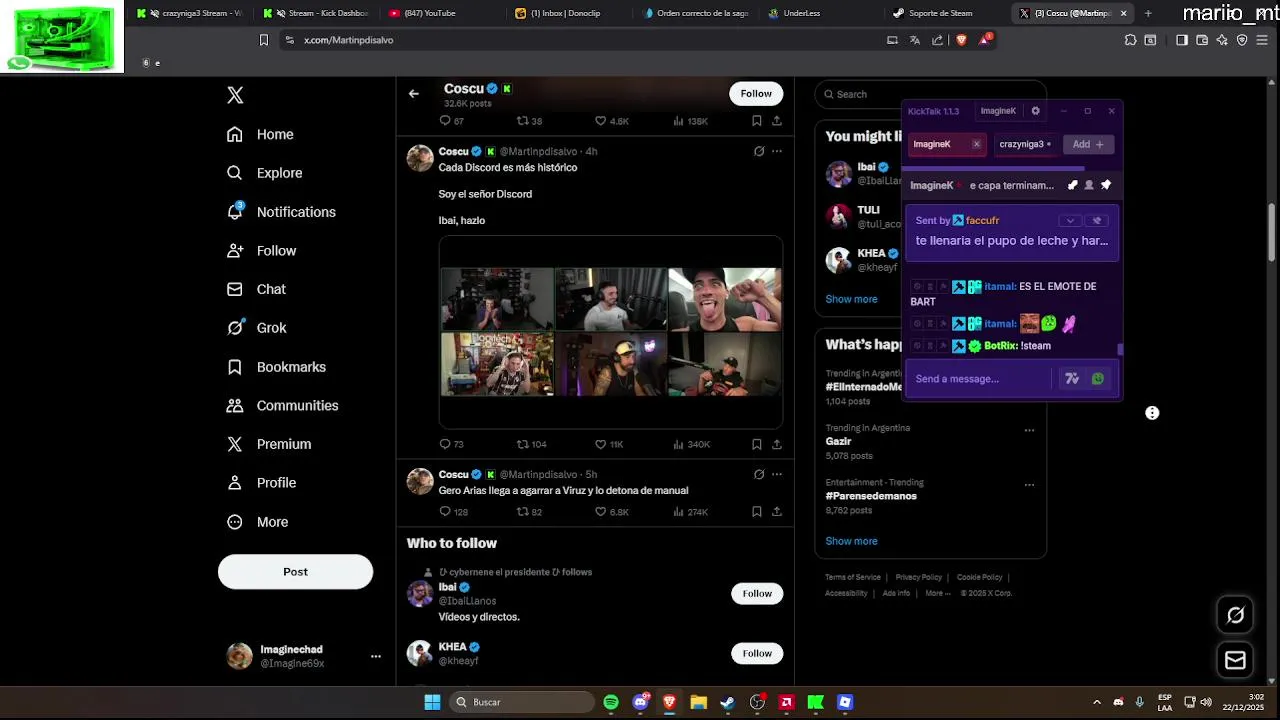Viewport: 1280px width, 720px height.
Task: Open Grok action on the 'Cada Discord' post
Action: point(759,151)
